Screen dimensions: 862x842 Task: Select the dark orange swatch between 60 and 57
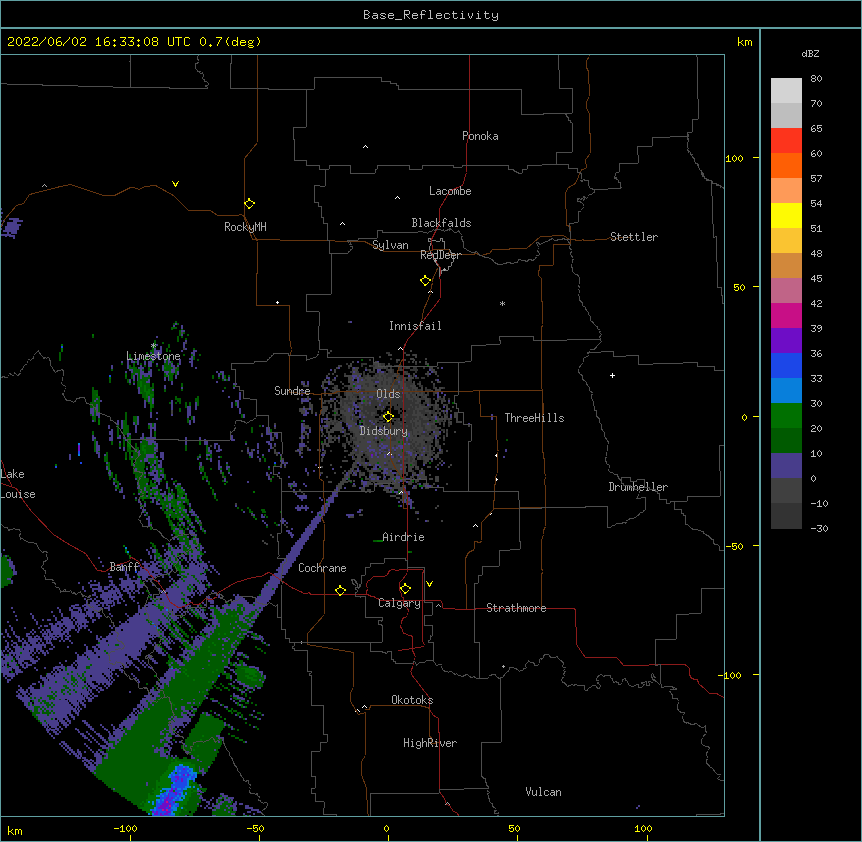786,165
